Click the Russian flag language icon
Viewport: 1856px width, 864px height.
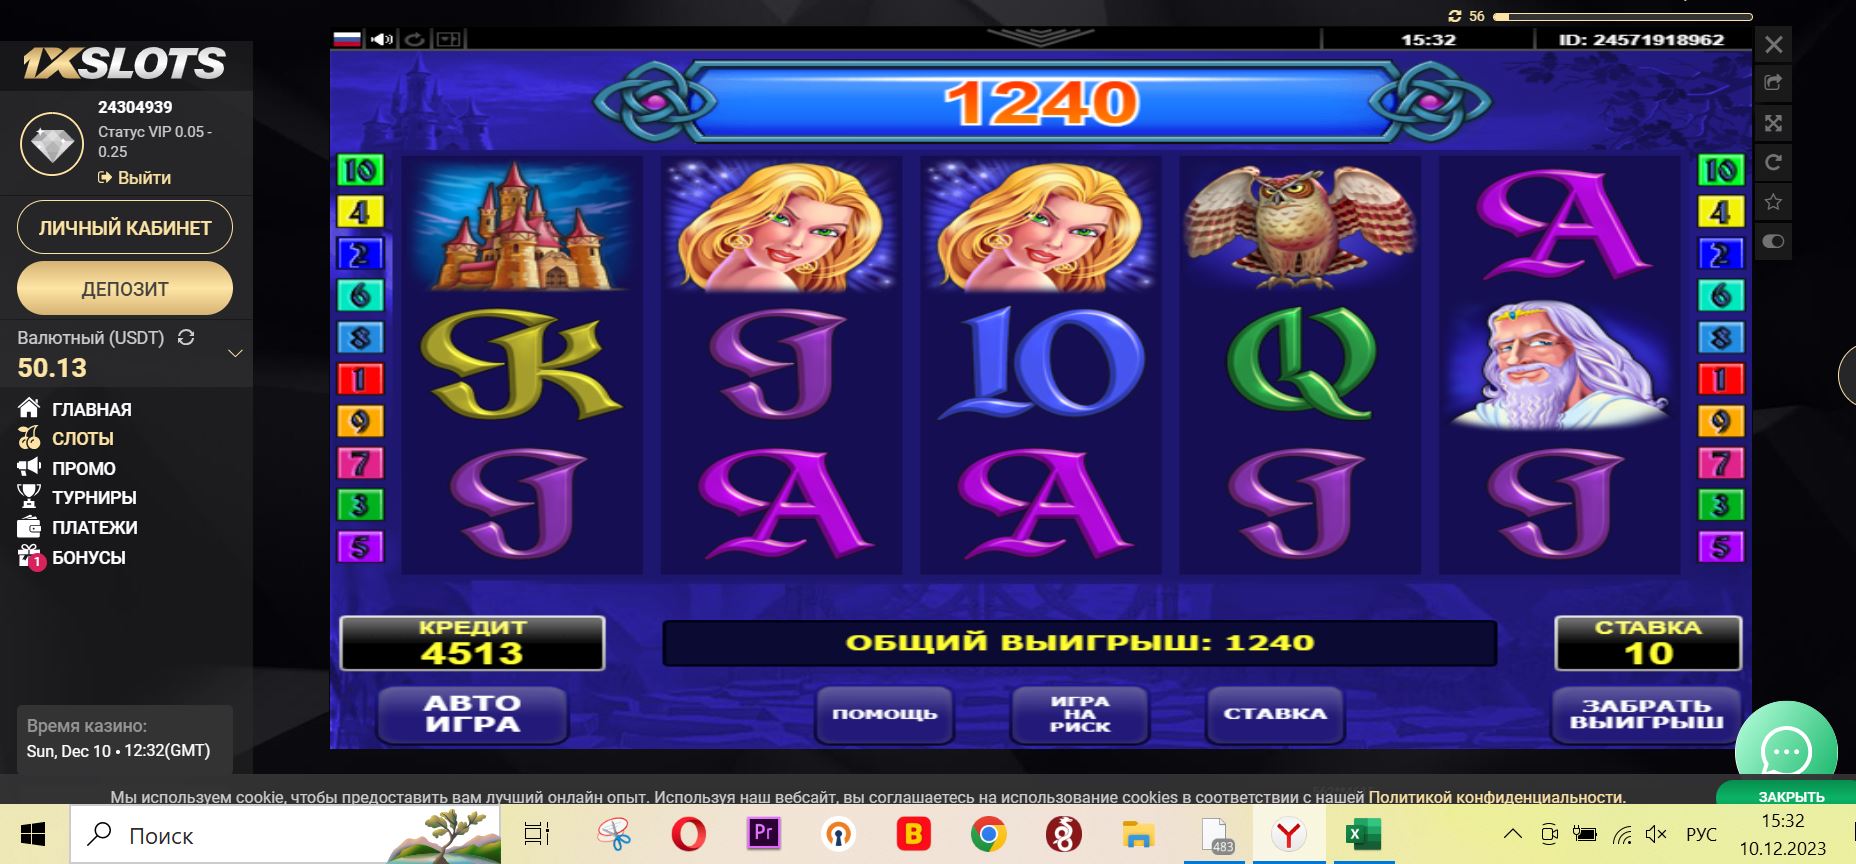pos(347,39)
